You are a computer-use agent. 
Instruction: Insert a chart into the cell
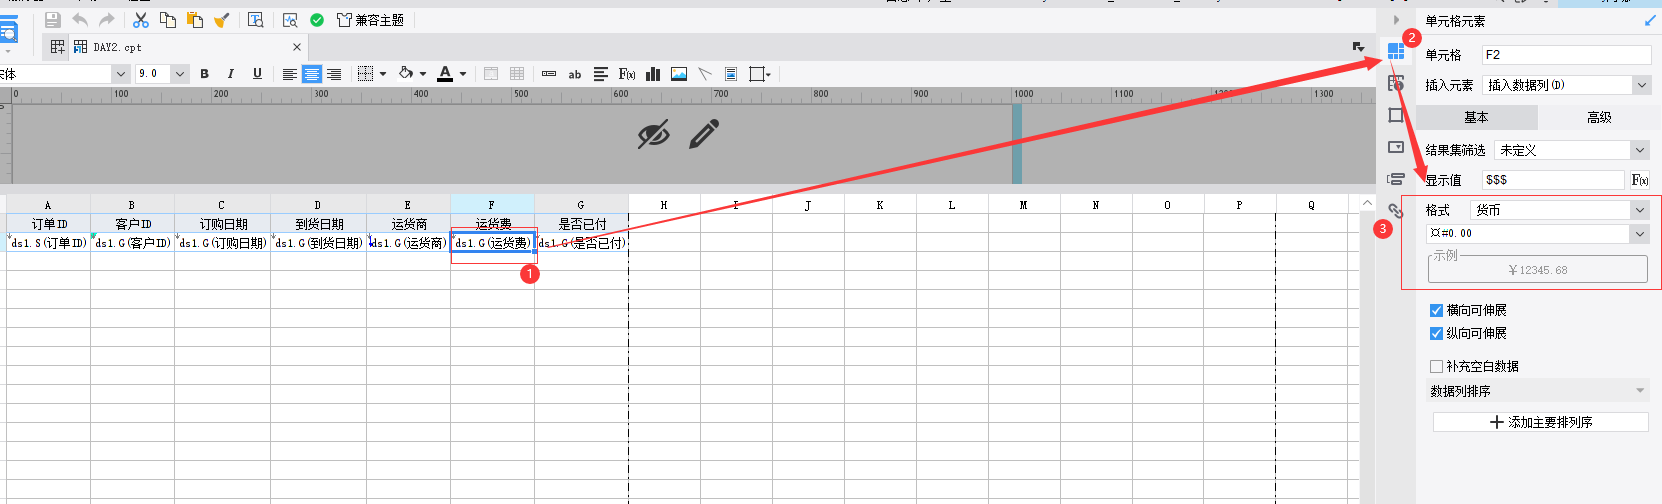coord(653,74)
